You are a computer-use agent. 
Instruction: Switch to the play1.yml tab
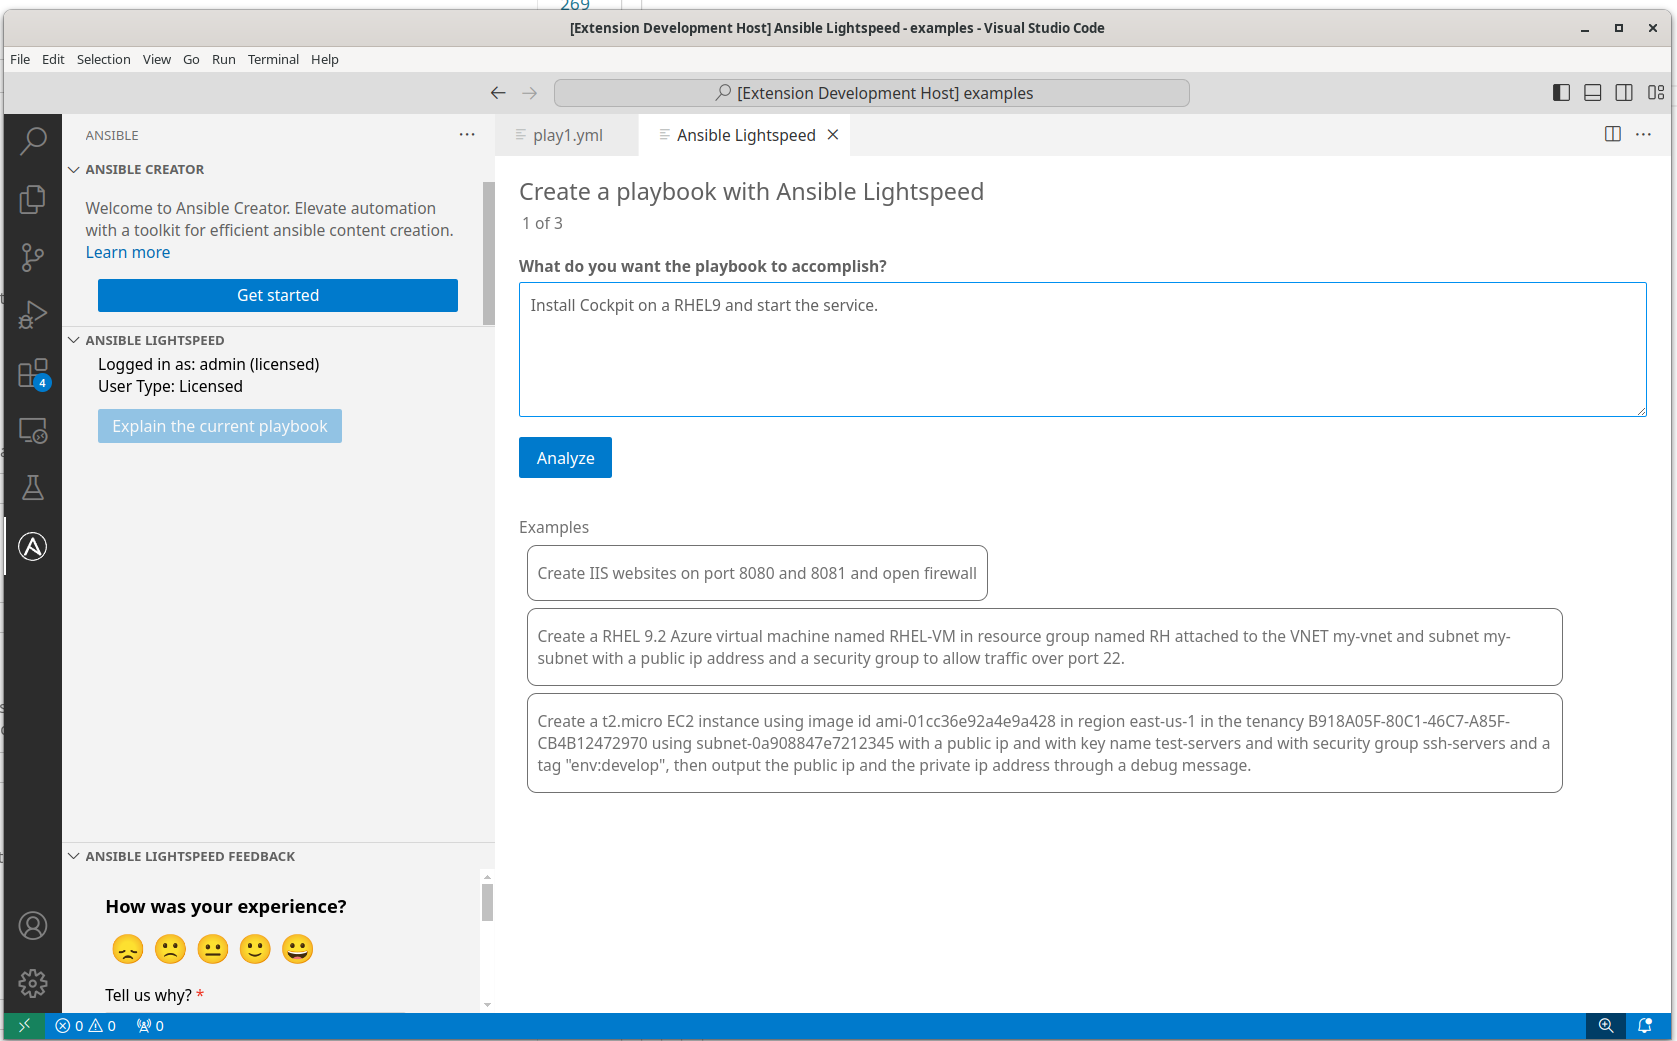click(x=567, y=135)
